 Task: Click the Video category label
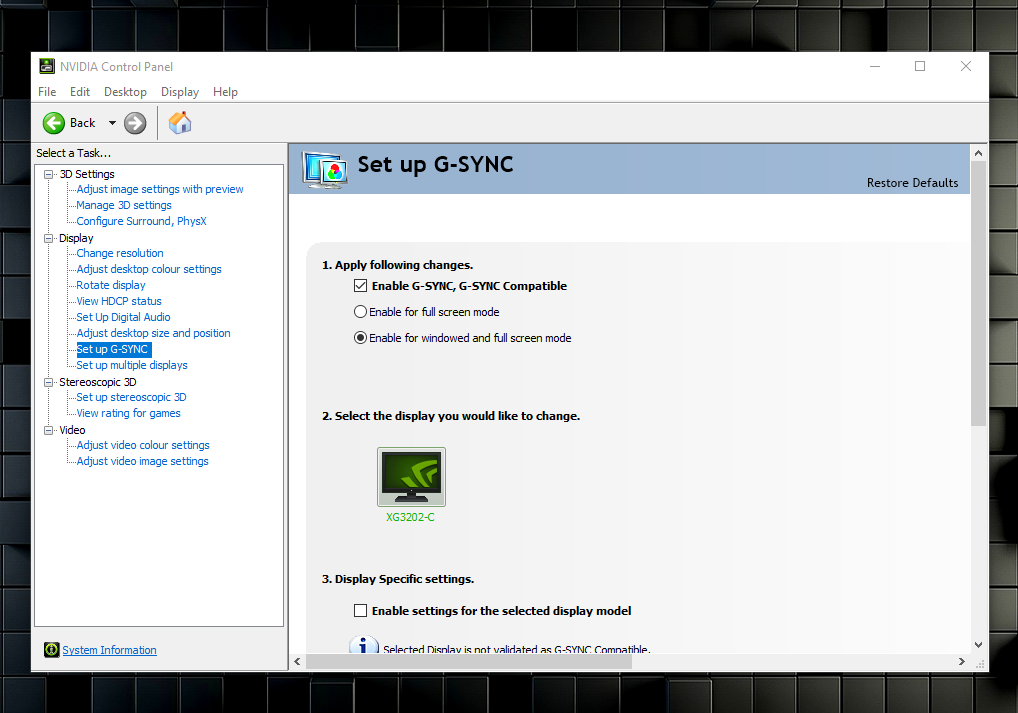click(x=72, y=431)
